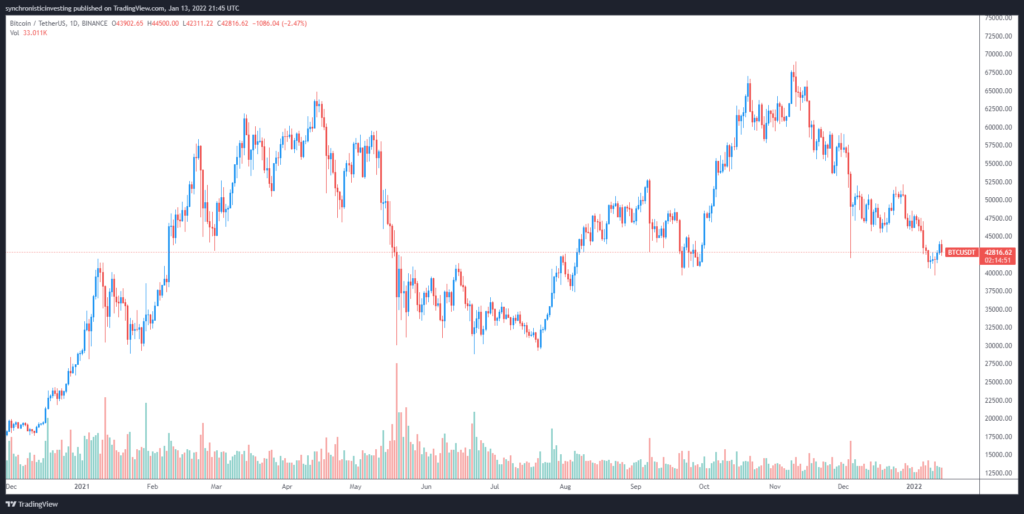Screen dimensions: 1024x514
Task: Click the red BTCUSDT price tag
Action: (x=958, y=253)
